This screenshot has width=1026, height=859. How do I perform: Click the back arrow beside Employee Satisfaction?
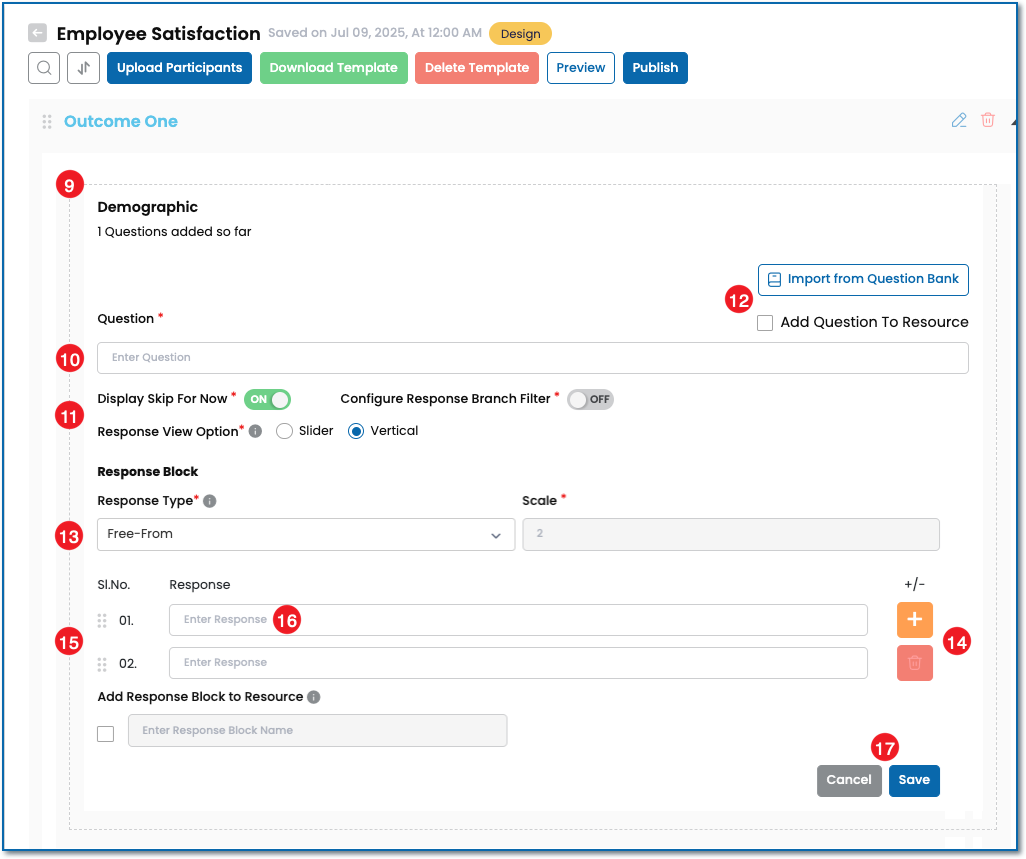point(37,33)
